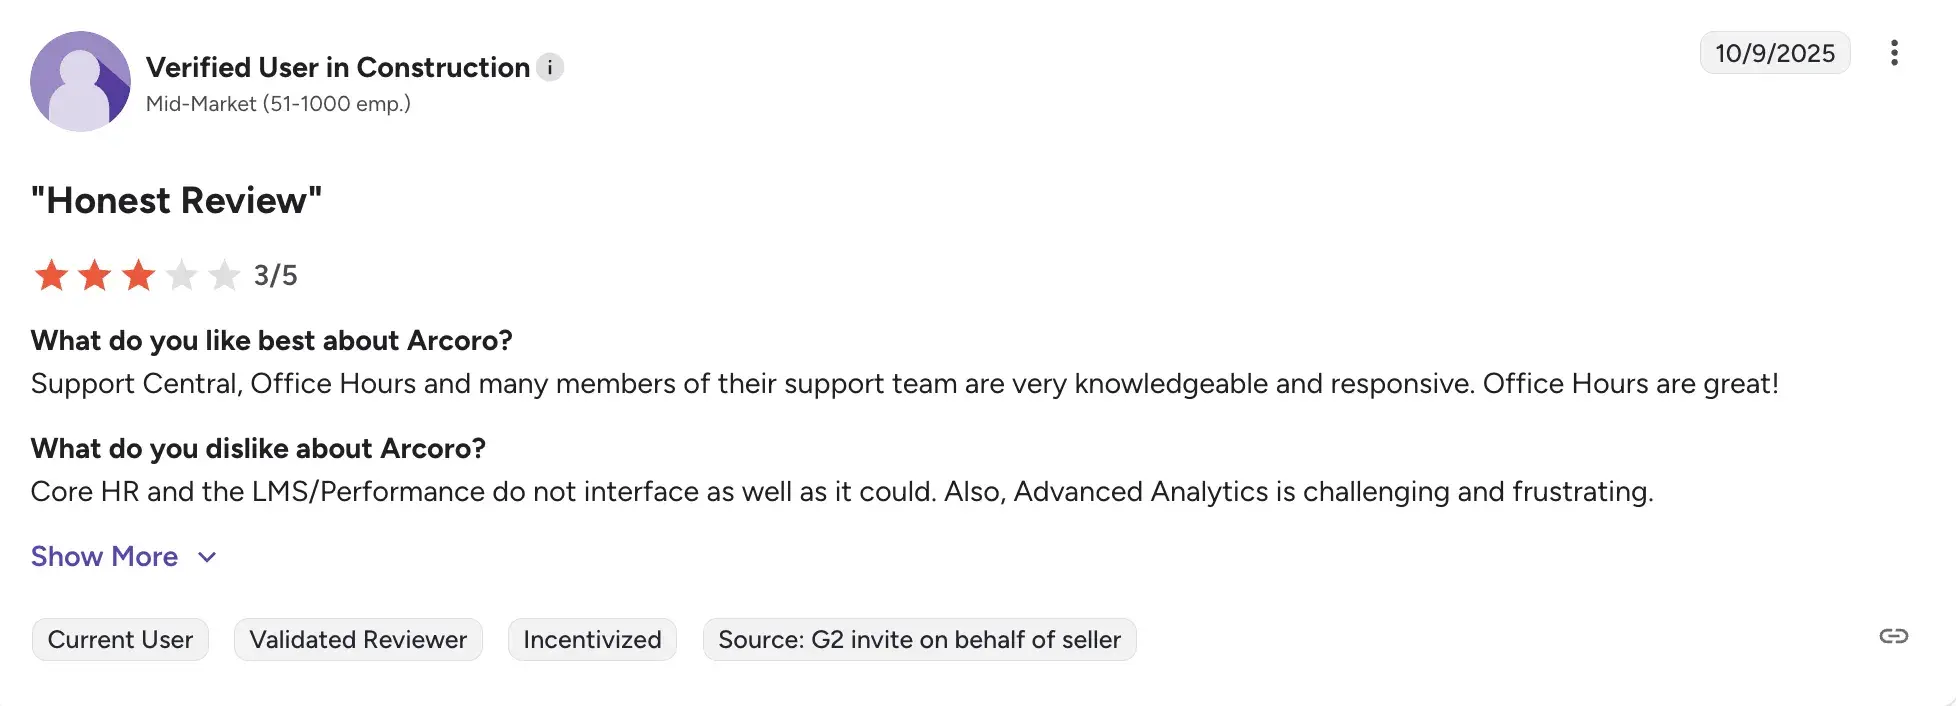Click the copy review link icon
The width and height of the screenshot is (1956, 706).
(1893, 636)
